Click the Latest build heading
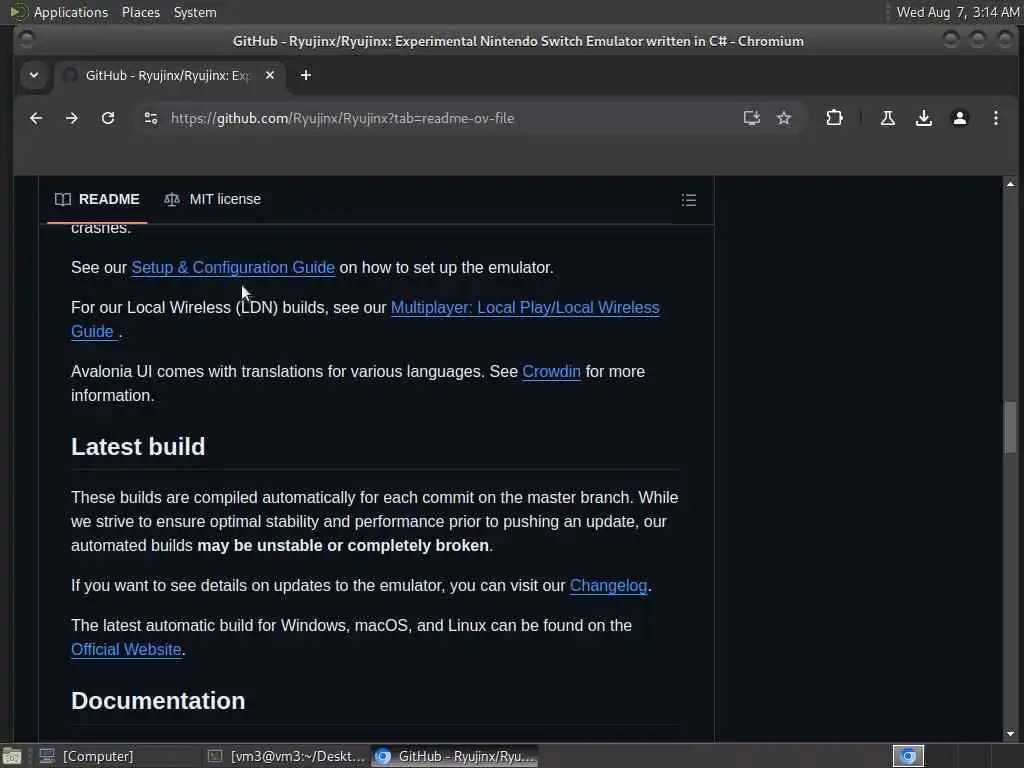 point(138,447)
